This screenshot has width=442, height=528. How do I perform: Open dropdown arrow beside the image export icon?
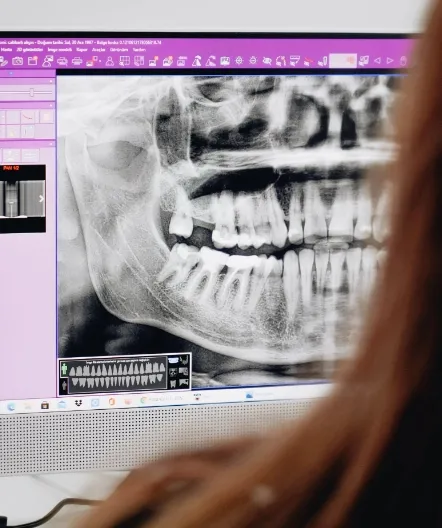100,61
